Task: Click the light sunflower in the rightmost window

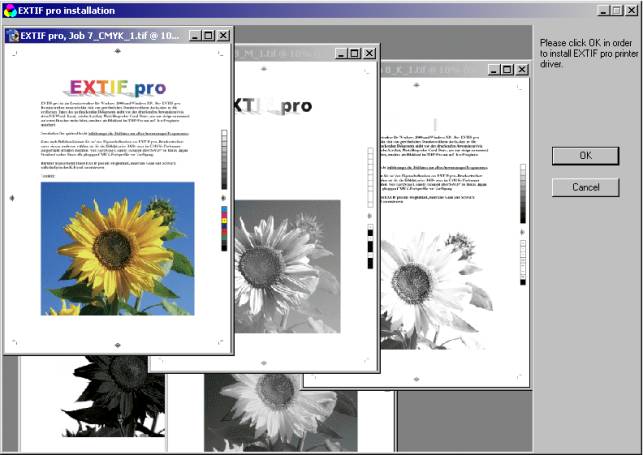Action: tap(430, 290)
